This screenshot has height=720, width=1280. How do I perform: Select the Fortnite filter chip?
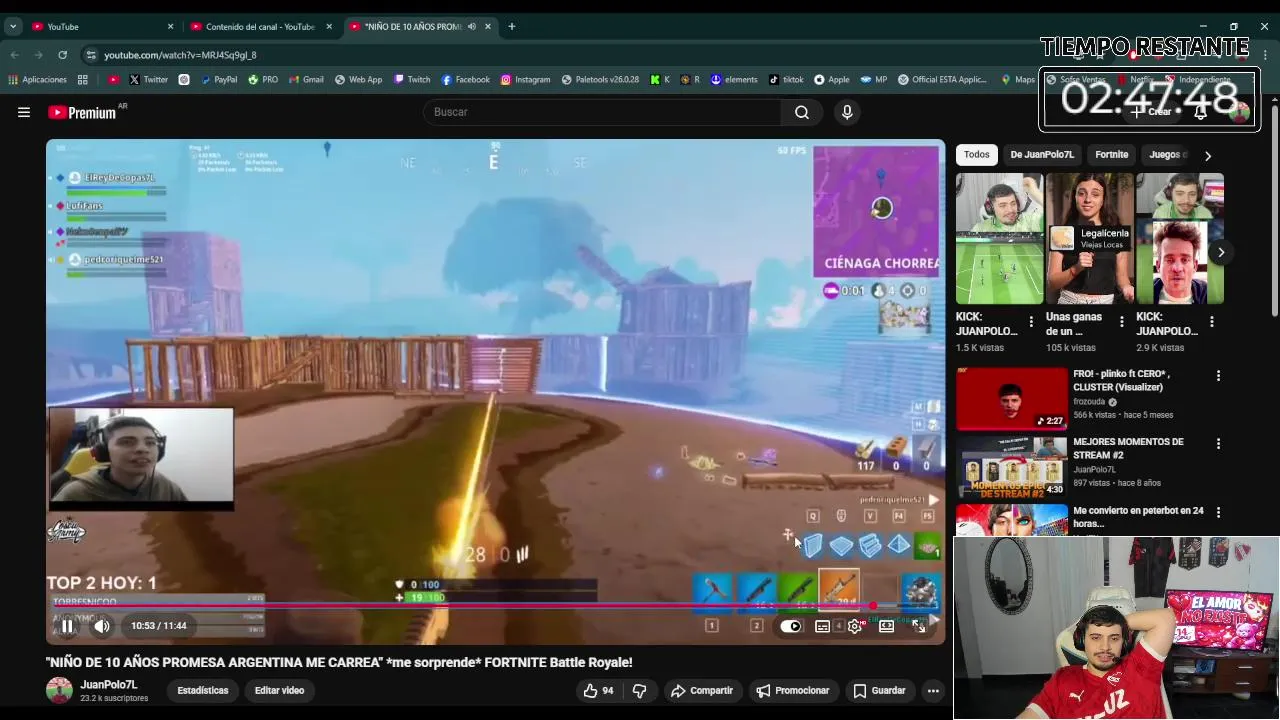tap(1111, 155)
